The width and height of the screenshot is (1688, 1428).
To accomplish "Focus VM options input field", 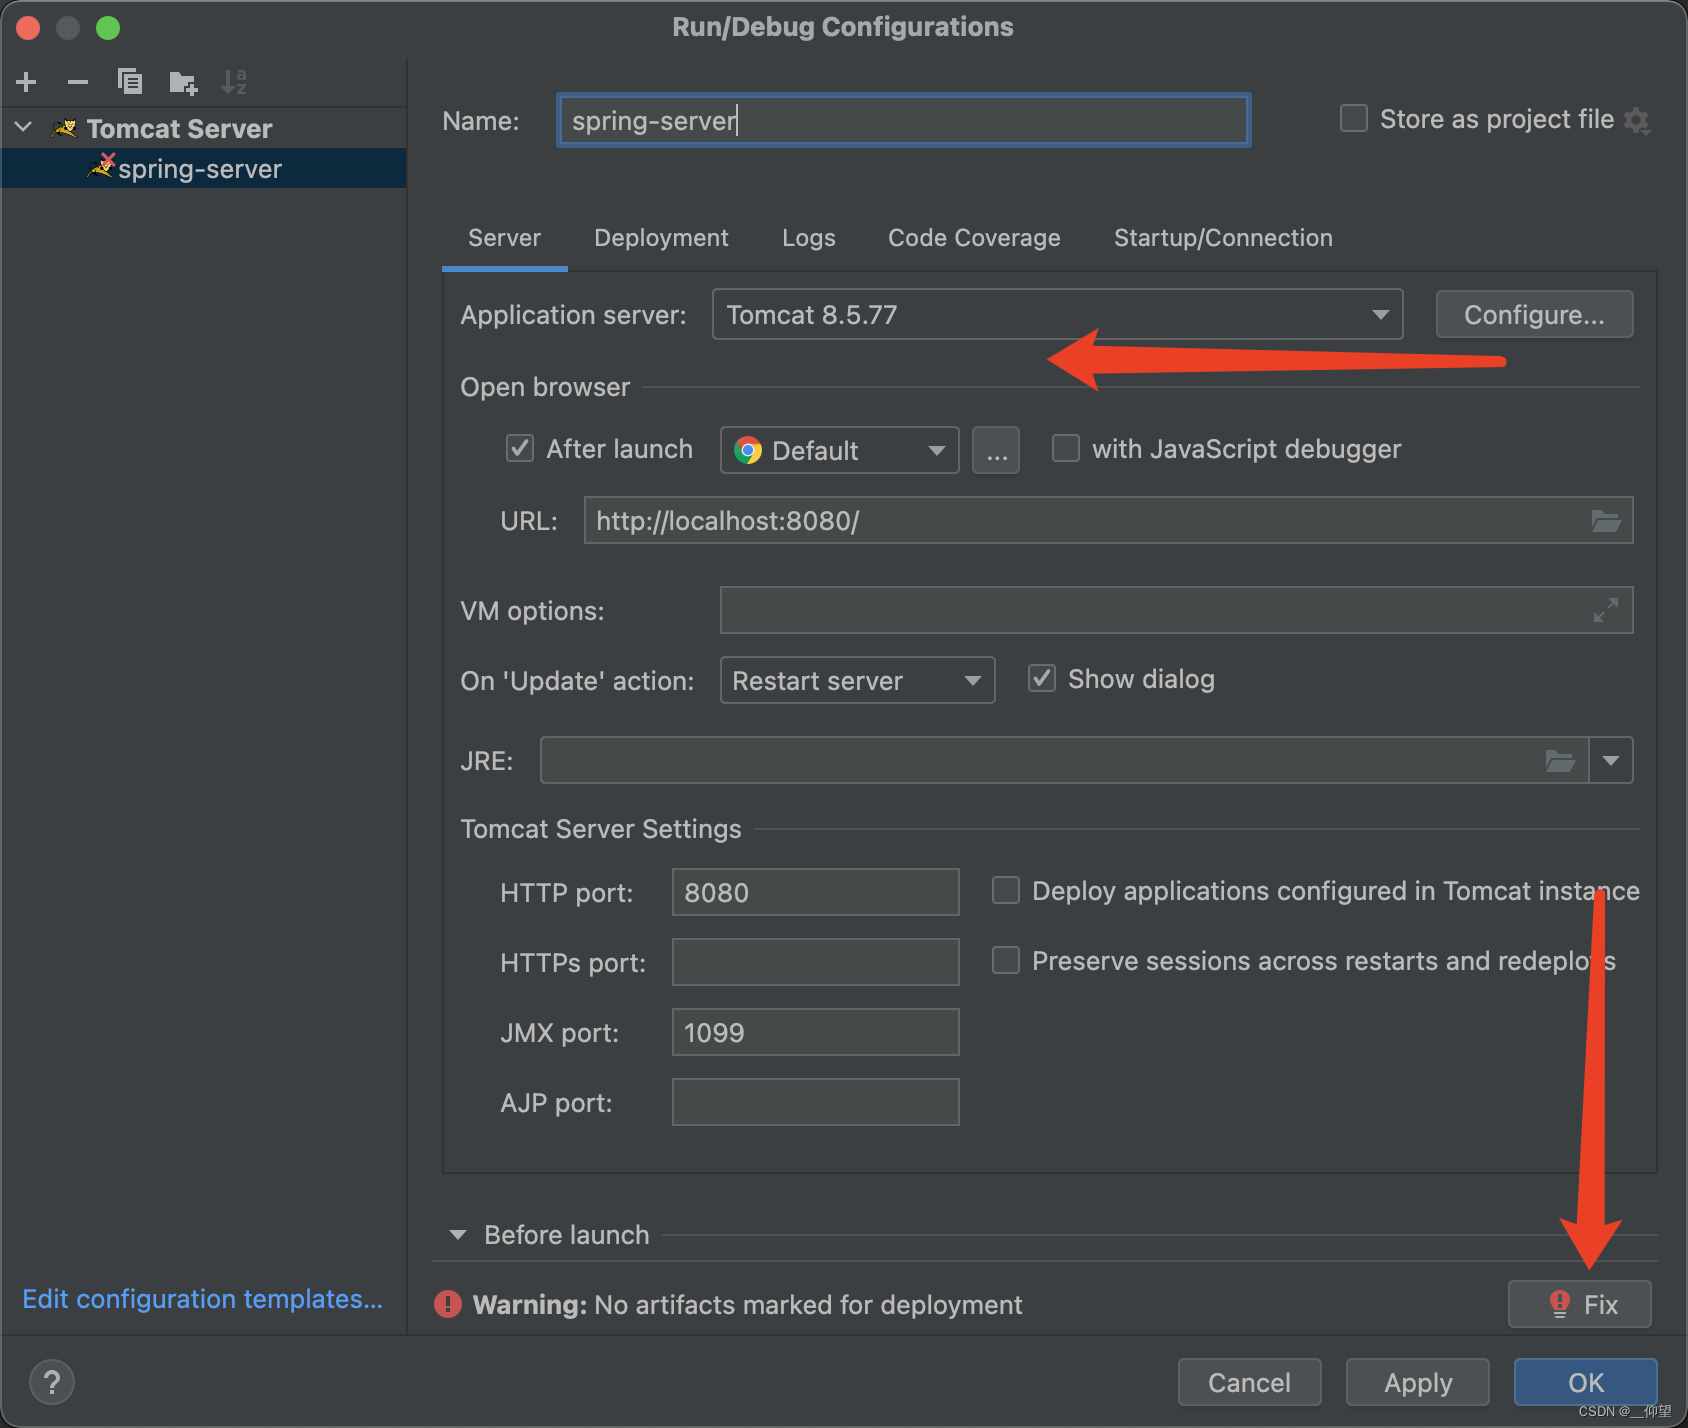I will pos(1176,610).
